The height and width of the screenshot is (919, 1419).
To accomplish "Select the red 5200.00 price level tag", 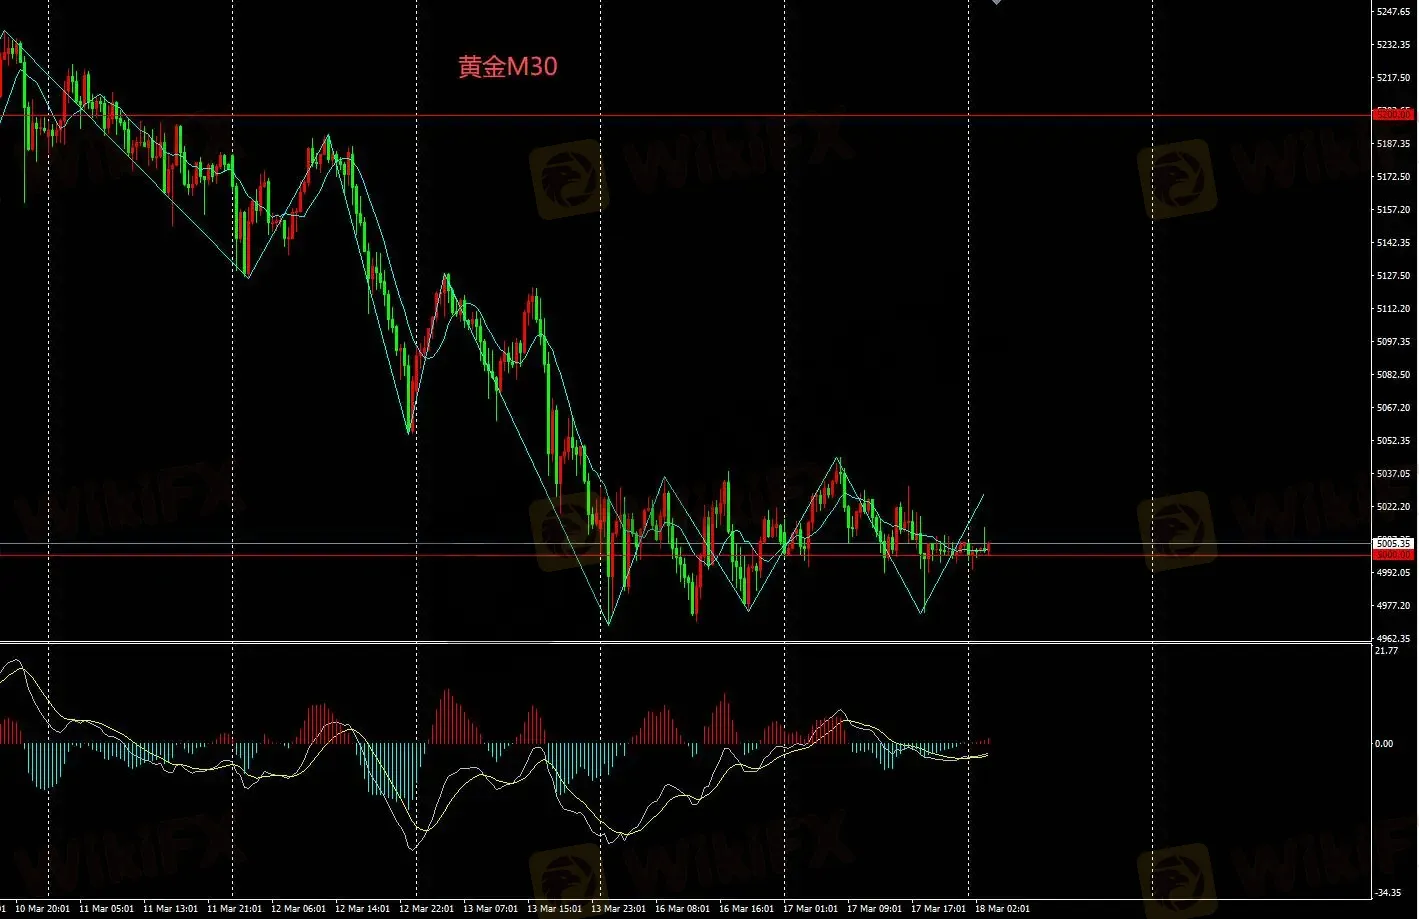I will [x=1393, y=115].
